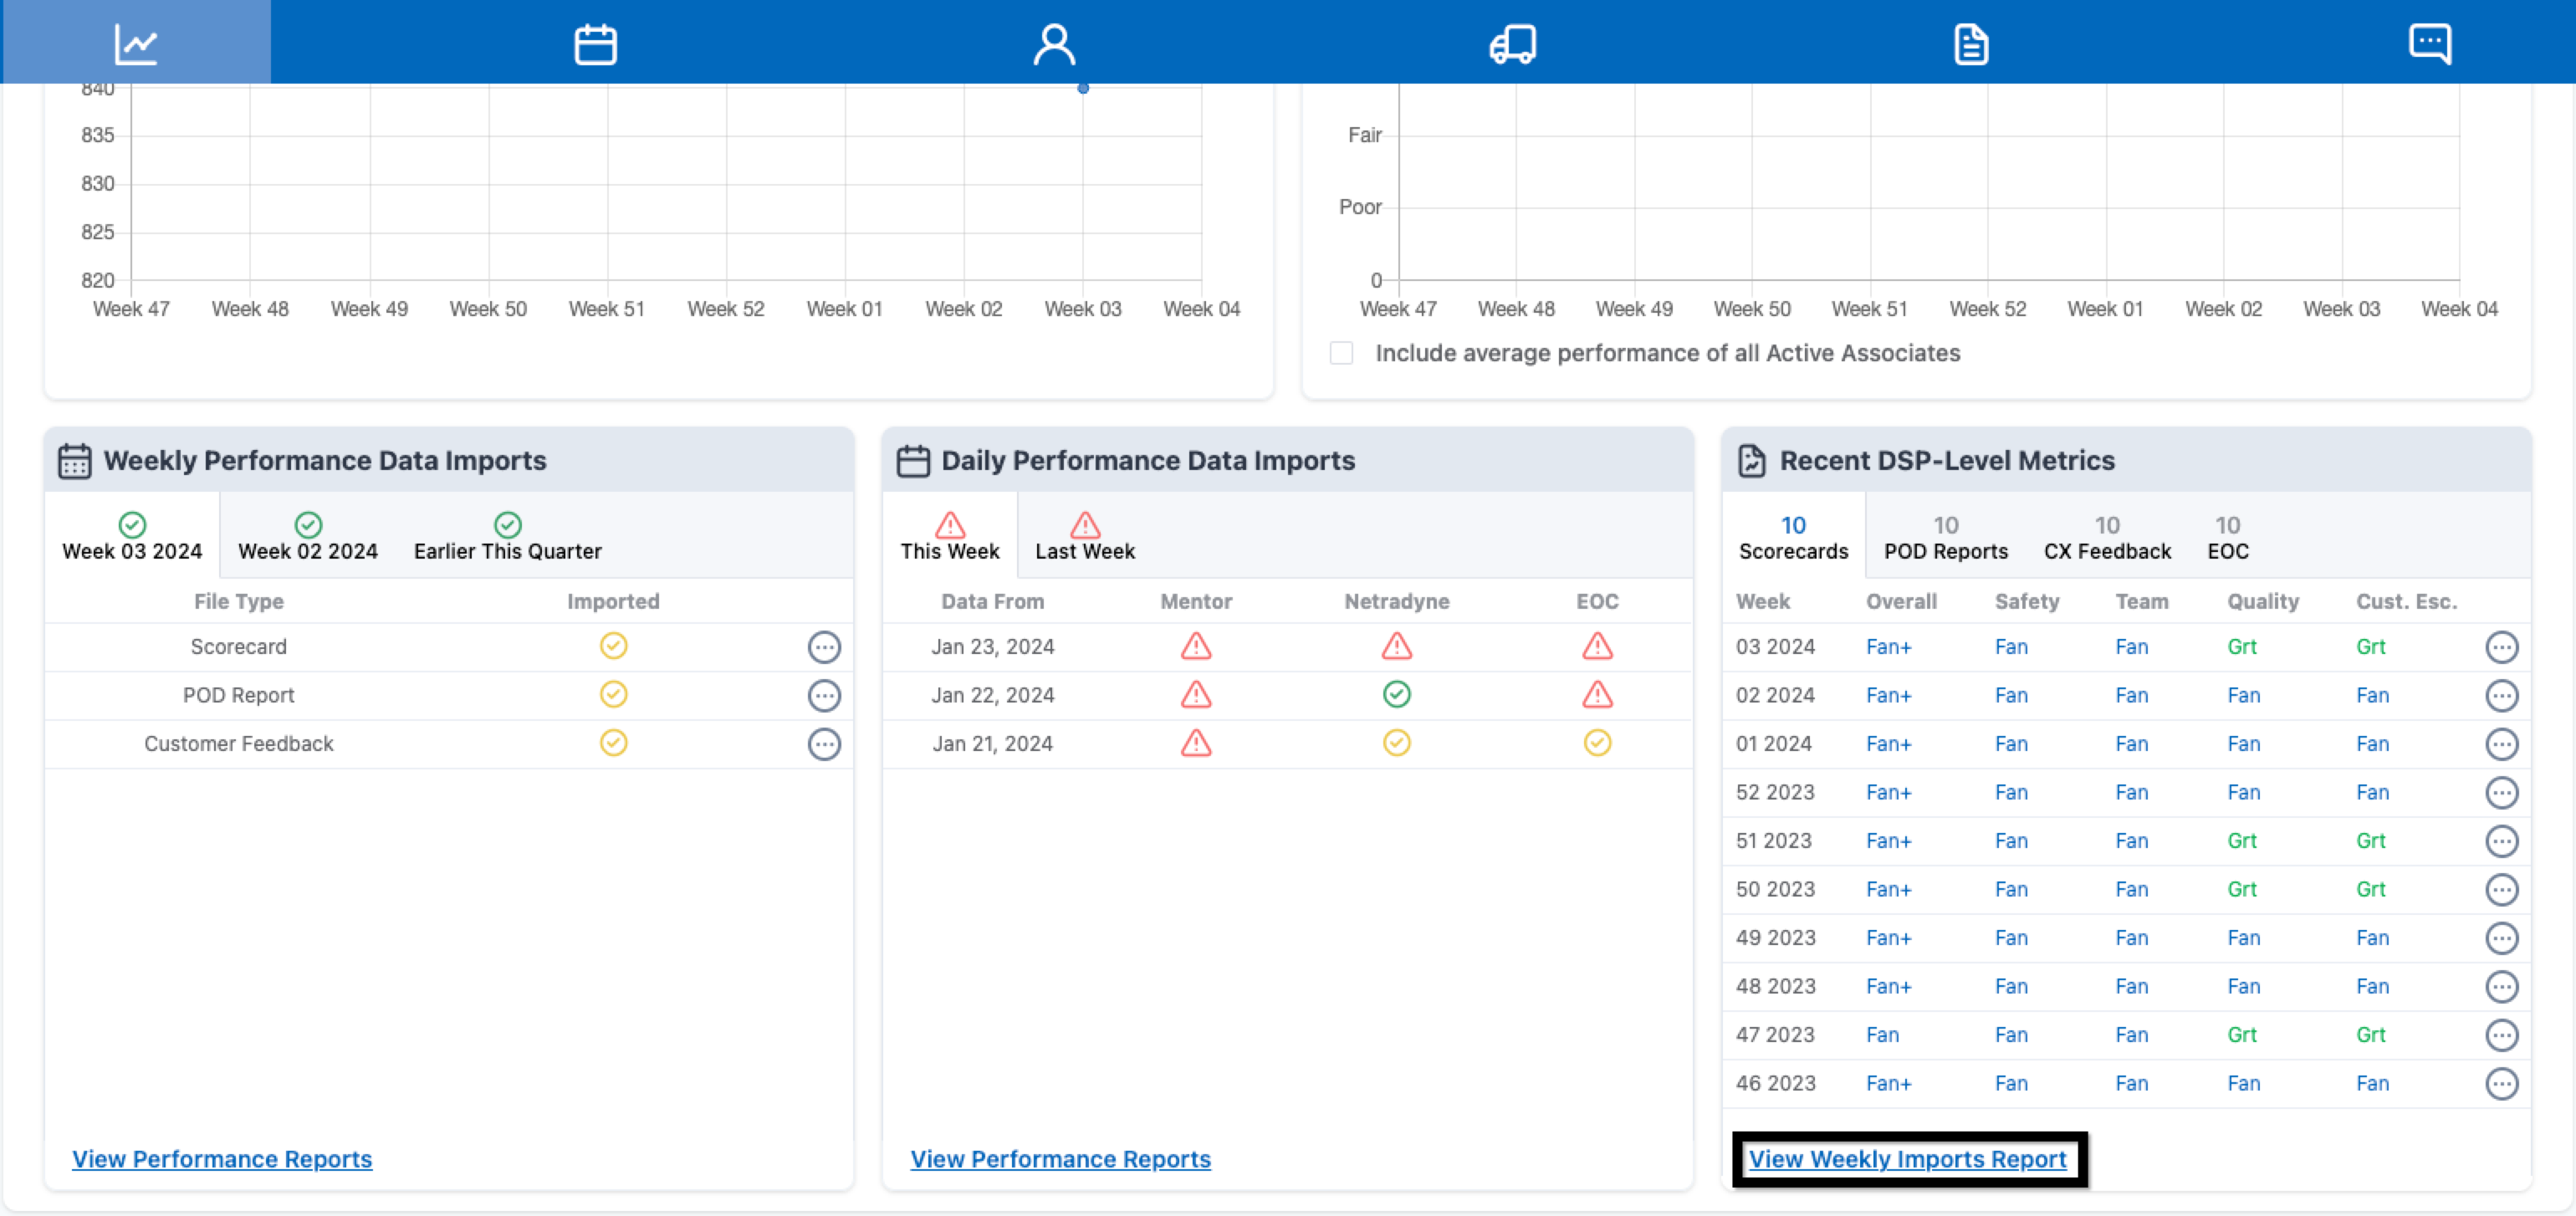Open View Performance Reports under Daily Imports
Viewport: 2576px width, 1216px height.
click(x=1060, y=1158)
